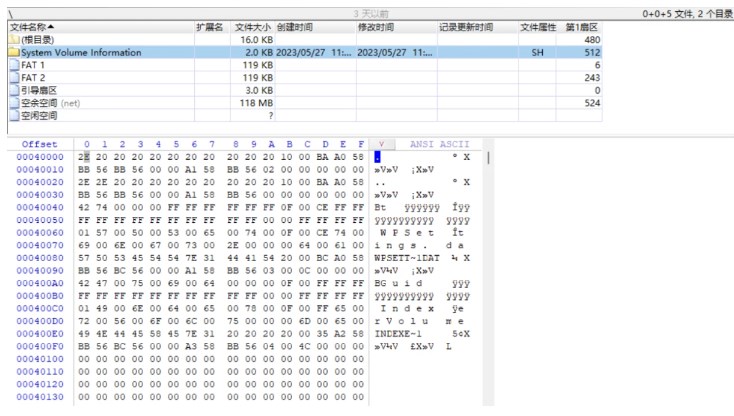Click the highlighted 2E byte at offset 00040000
This screenshot has height=416, width=734.
tap(84, 157)
